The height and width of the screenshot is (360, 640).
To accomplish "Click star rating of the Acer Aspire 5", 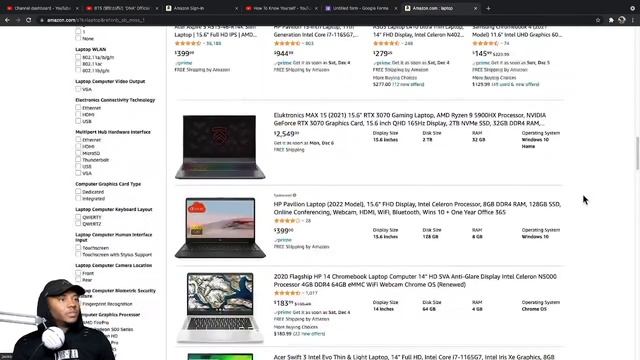I will coord(187,43).
